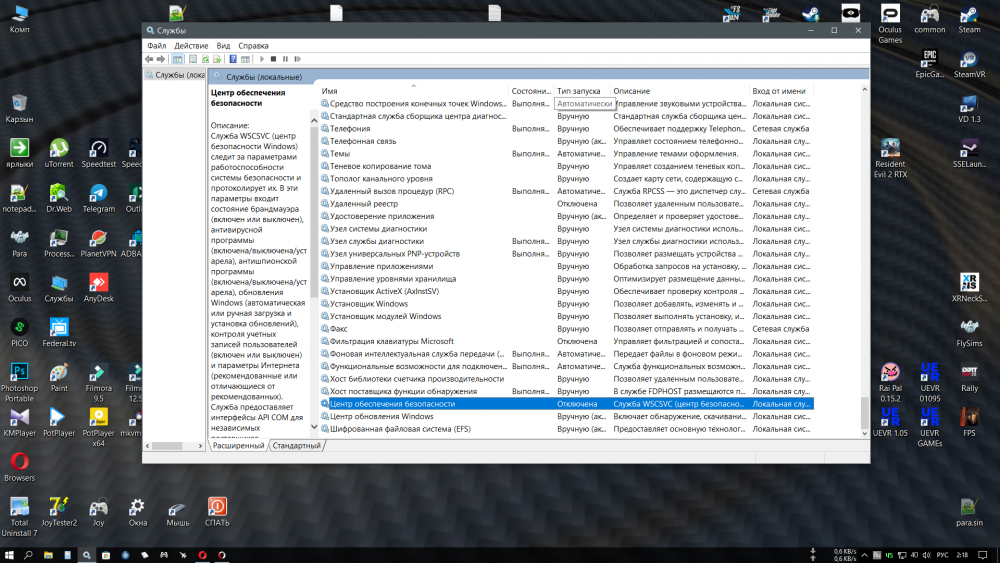Screen dimensions: 1000x563
Task: Click the Refresh toolbar icon
Action: click(205, 59)
